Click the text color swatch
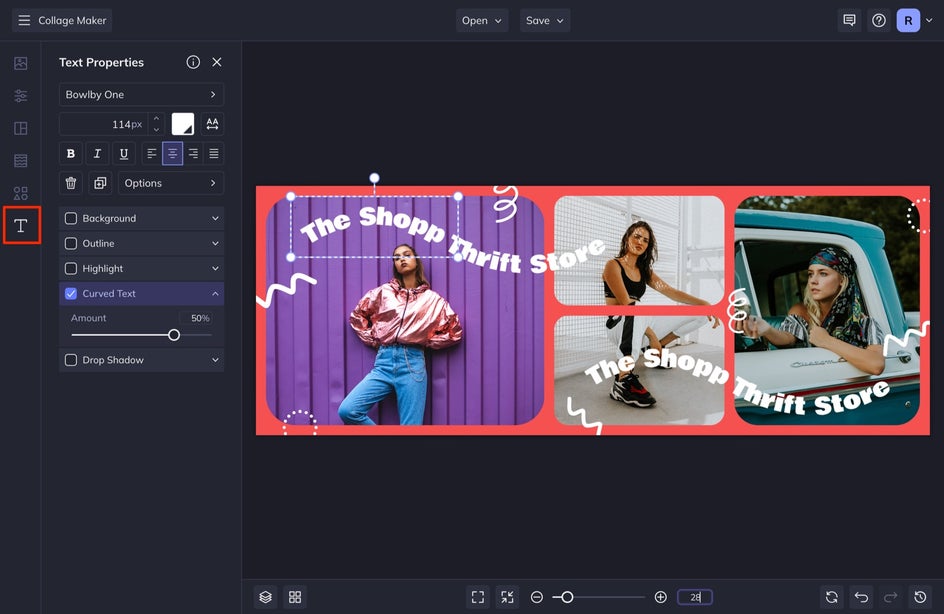 (183, 124)
